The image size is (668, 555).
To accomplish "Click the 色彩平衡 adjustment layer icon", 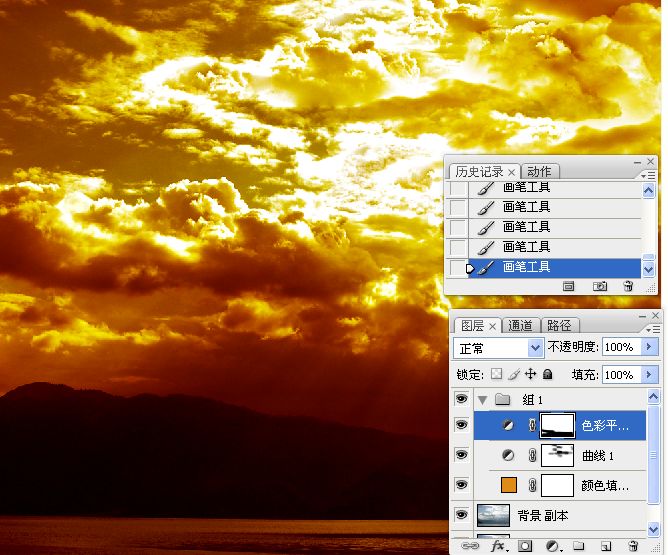I will click(508, 425).
